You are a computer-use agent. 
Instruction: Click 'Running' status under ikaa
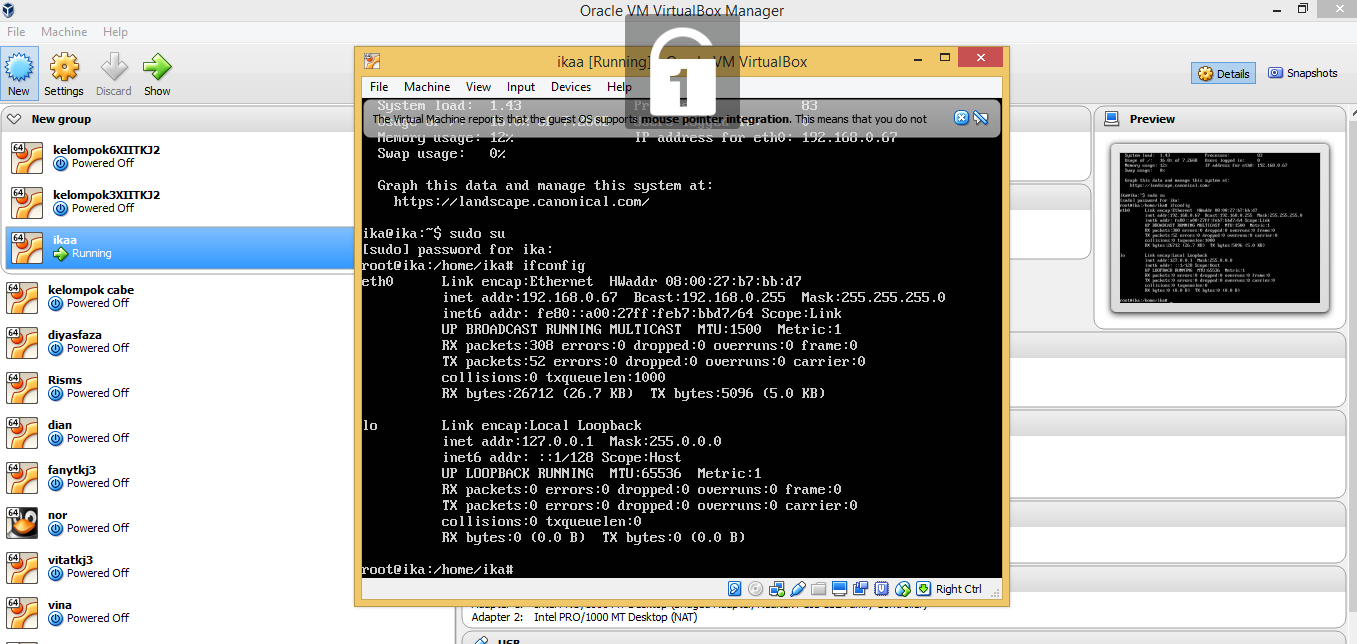[92, 254]
